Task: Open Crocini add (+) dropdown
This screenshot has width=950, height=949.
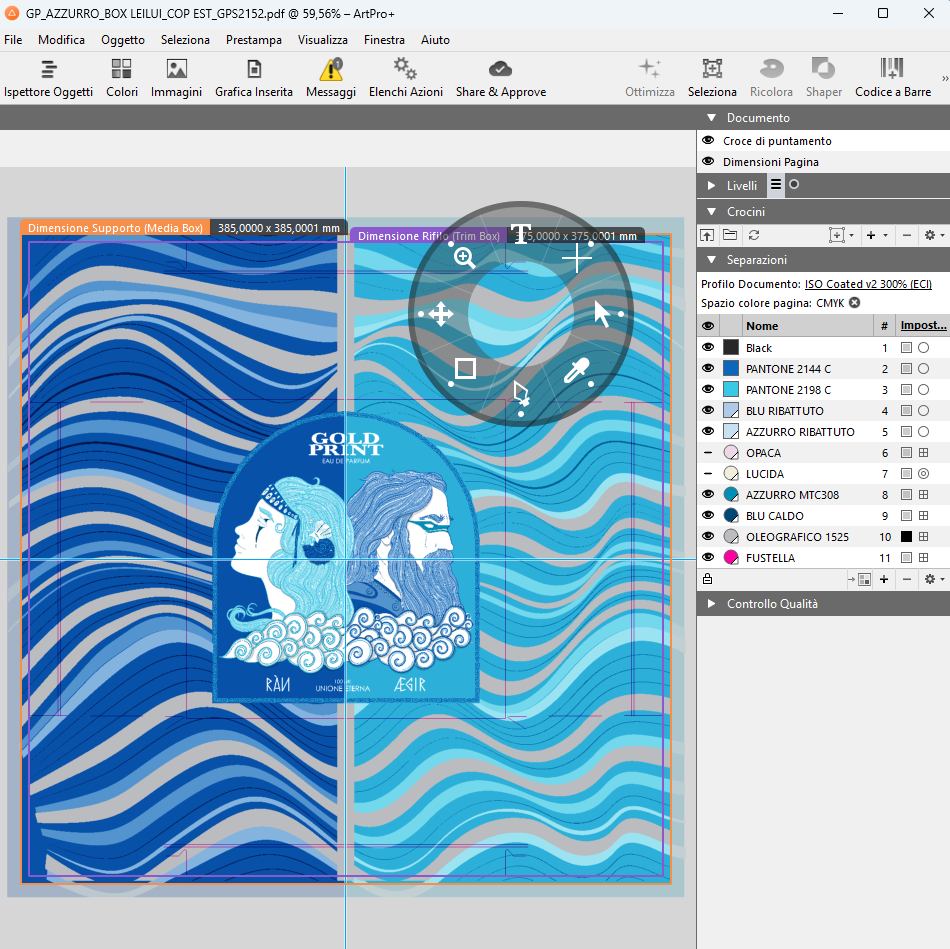Action: (876, 235)
